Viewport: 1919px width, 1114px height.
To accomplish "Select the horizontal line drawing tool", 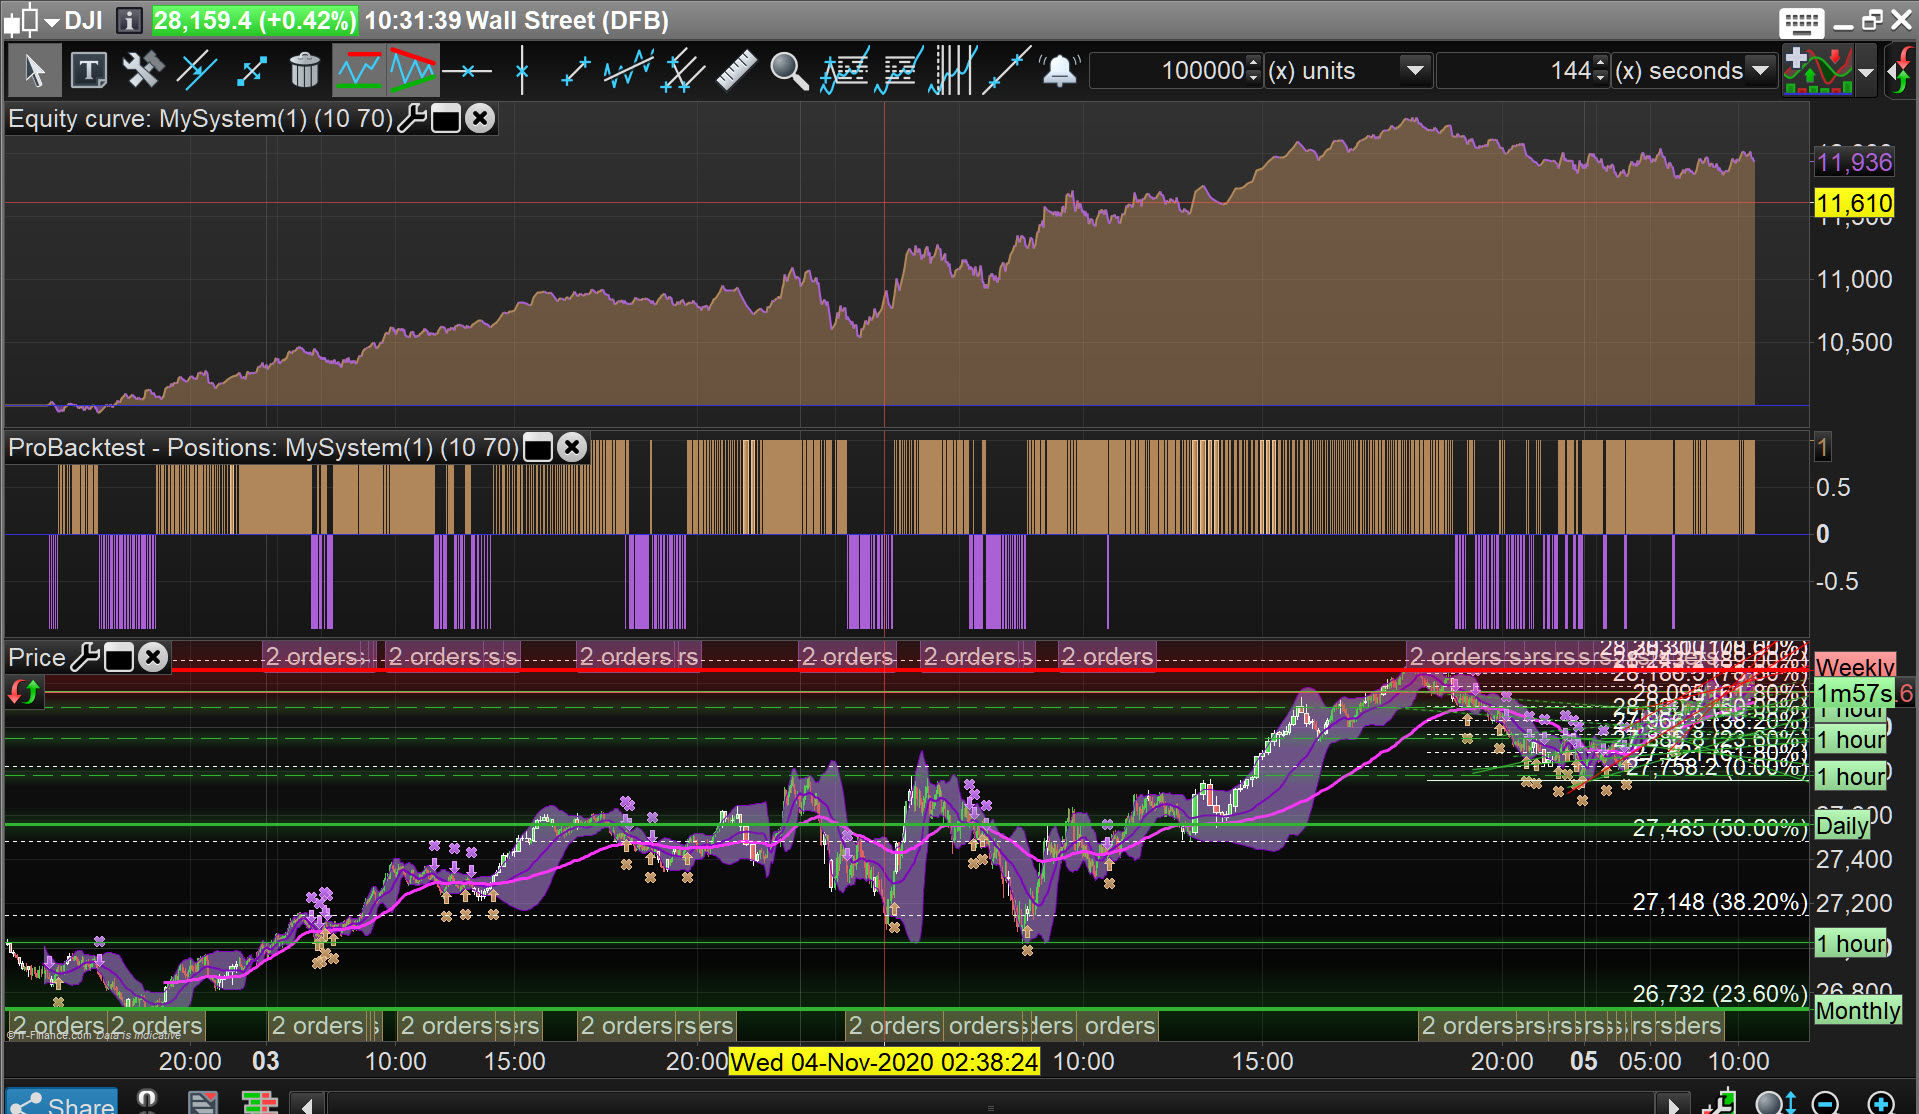I will [x=466, y=71].
